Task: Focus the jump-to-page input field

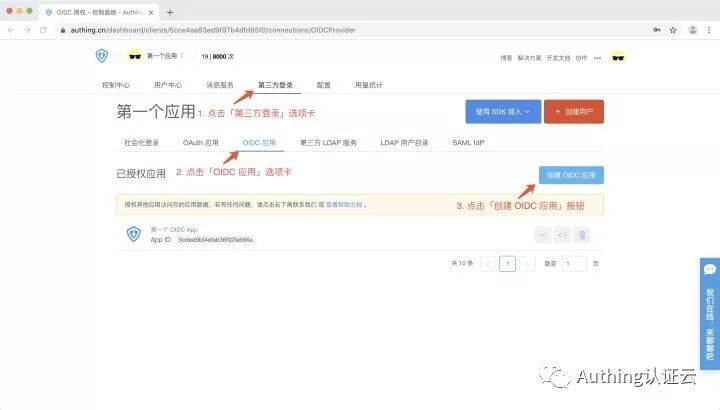Action: tap(574, 264)
